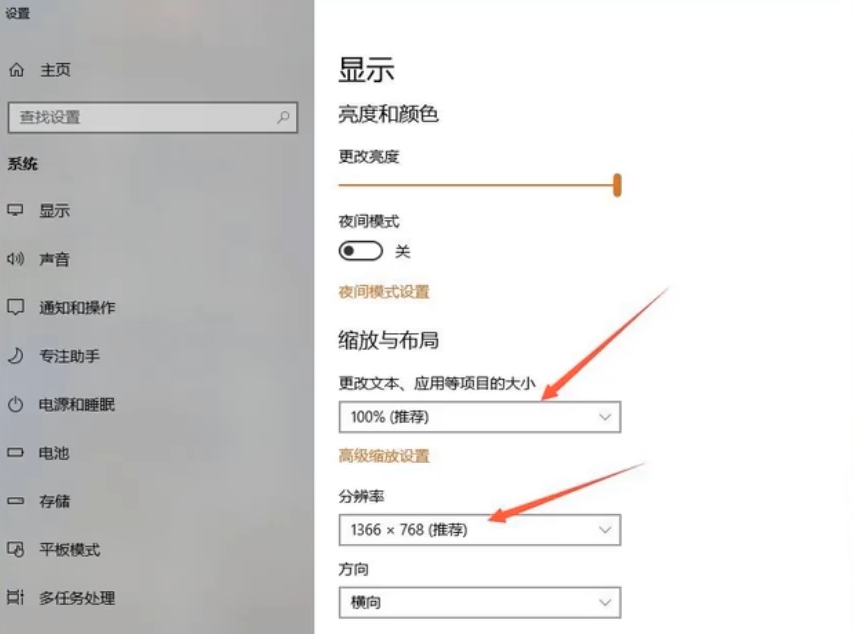Click the tablet icon for 平板模式
The width and height of the screenshot is (853, 634).
(15, 549)
